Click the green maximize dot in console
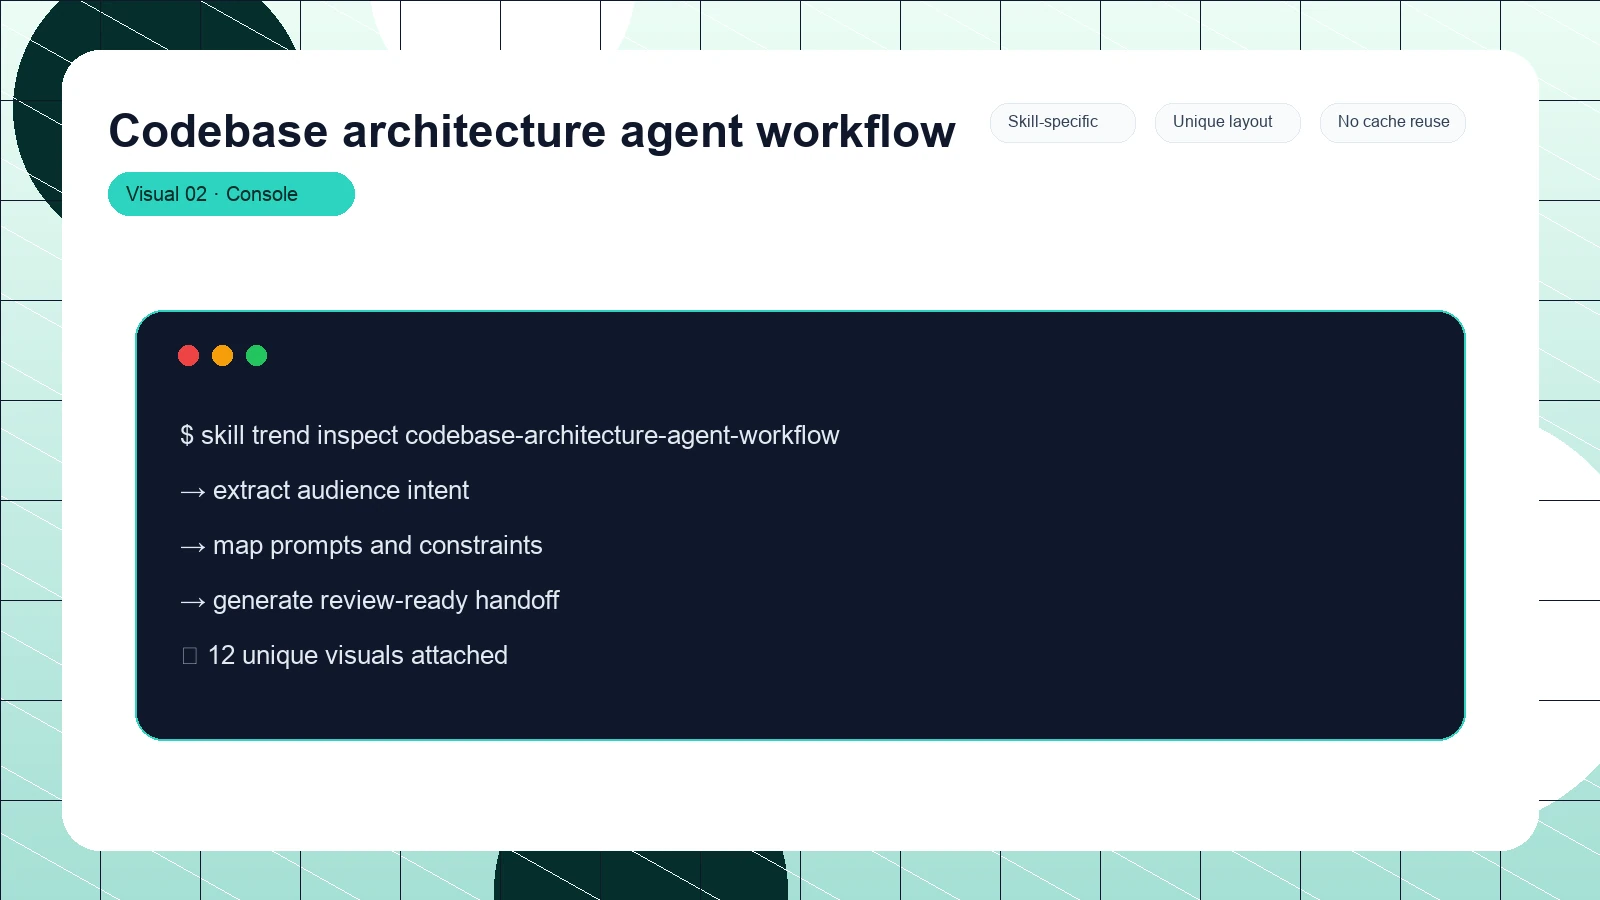The height and width of the screenshot is (900, 1600). point(256,355)
